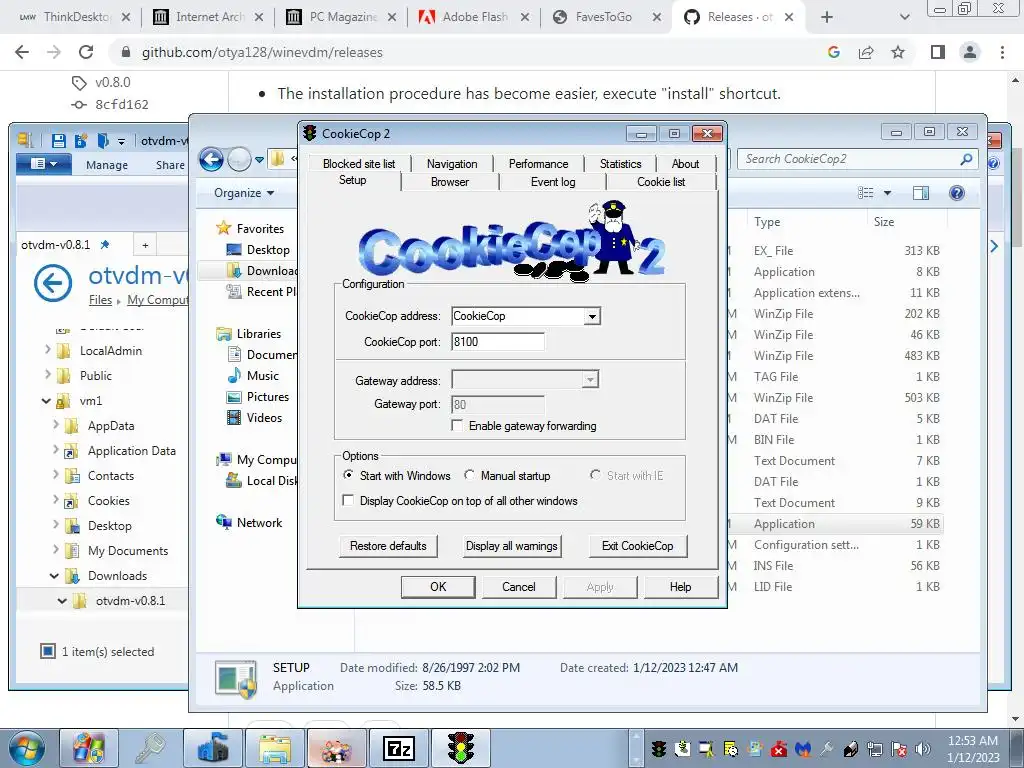Click circular back arrow in otvdm pane
The height and width of the screenshot is (768, 1024).
(53, 283)
